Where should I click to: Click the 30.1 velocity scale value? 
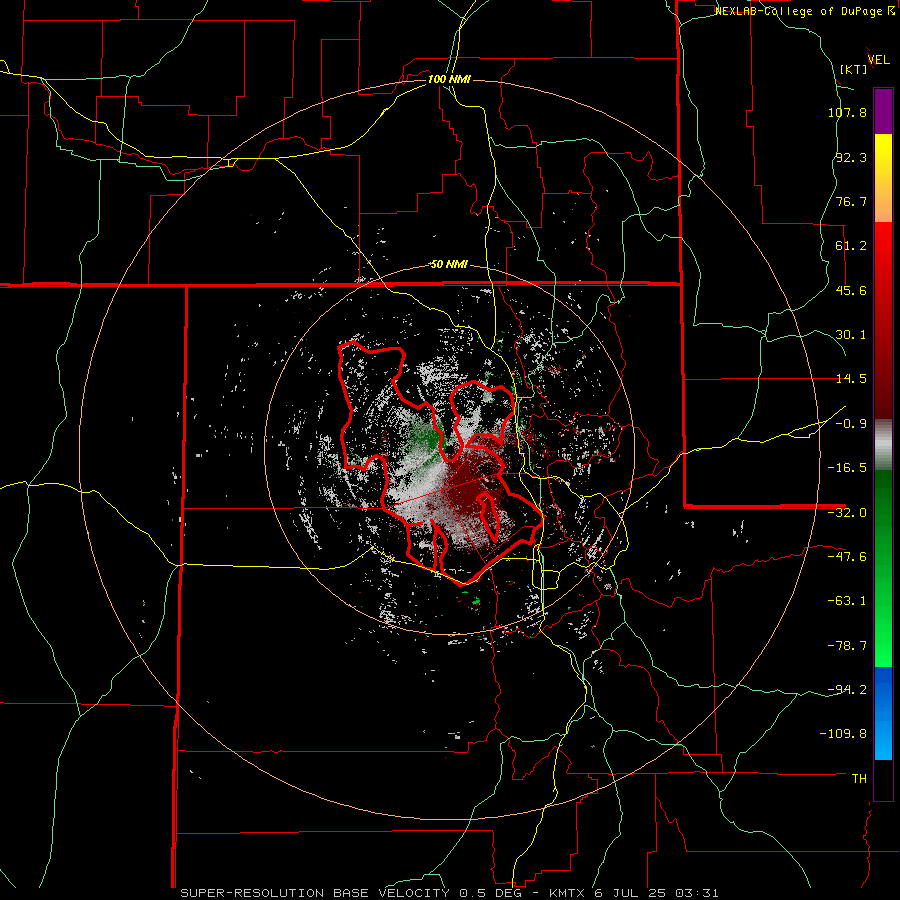click(x=851, y=335)
